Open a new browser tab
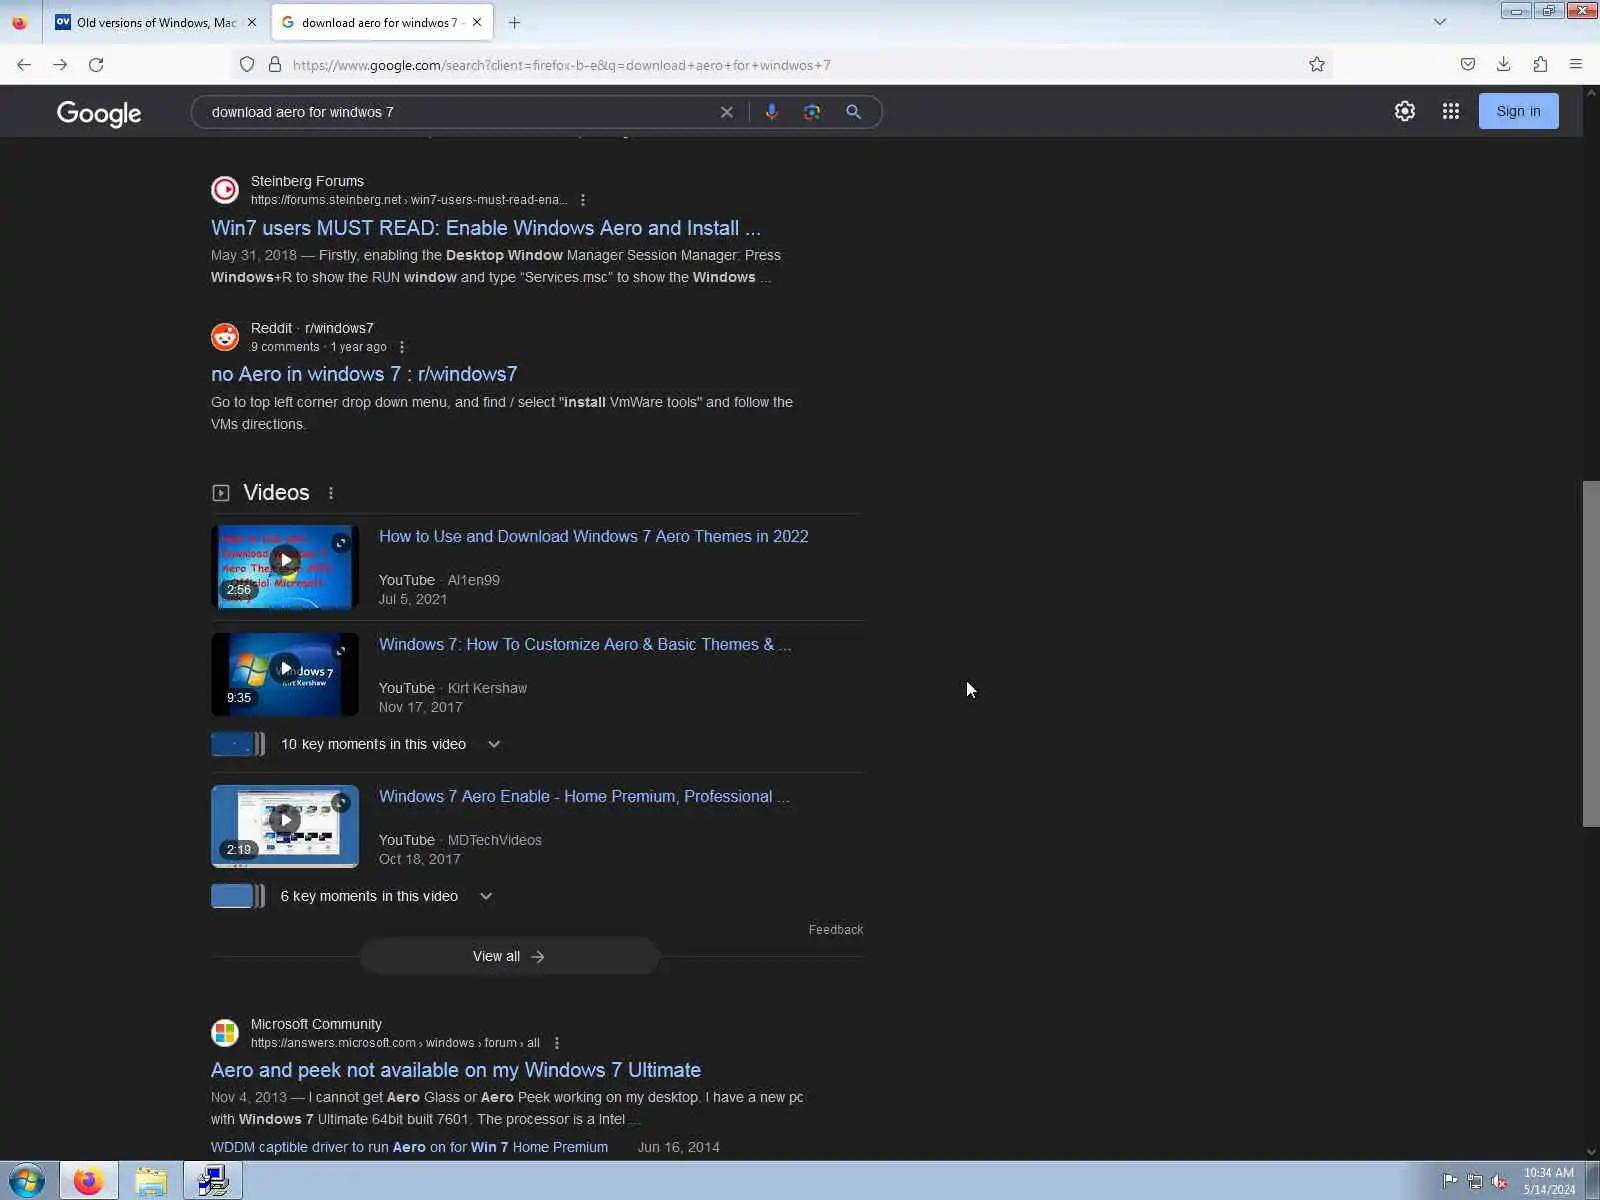The image size is (1600, 1200). click(x=514, y=22)
